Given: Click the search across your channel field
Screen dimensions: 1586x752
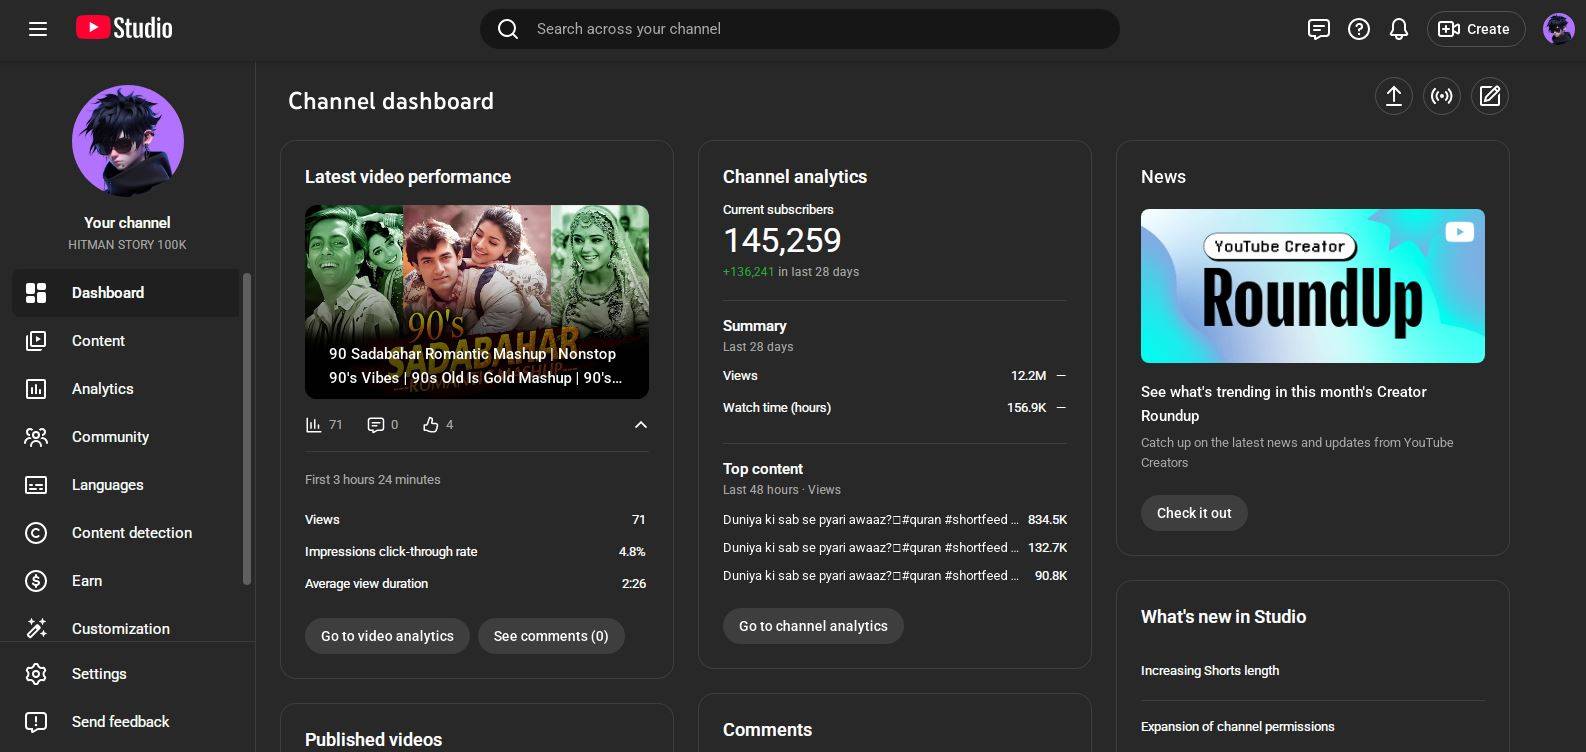Looking at the screenshot, I should click(800, 29).
